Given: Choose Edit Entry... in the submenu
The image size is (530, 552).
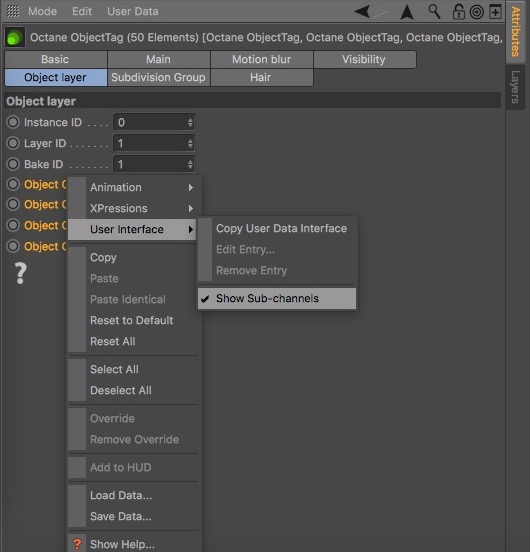Looking at the screenshot, I should (277, 250).
